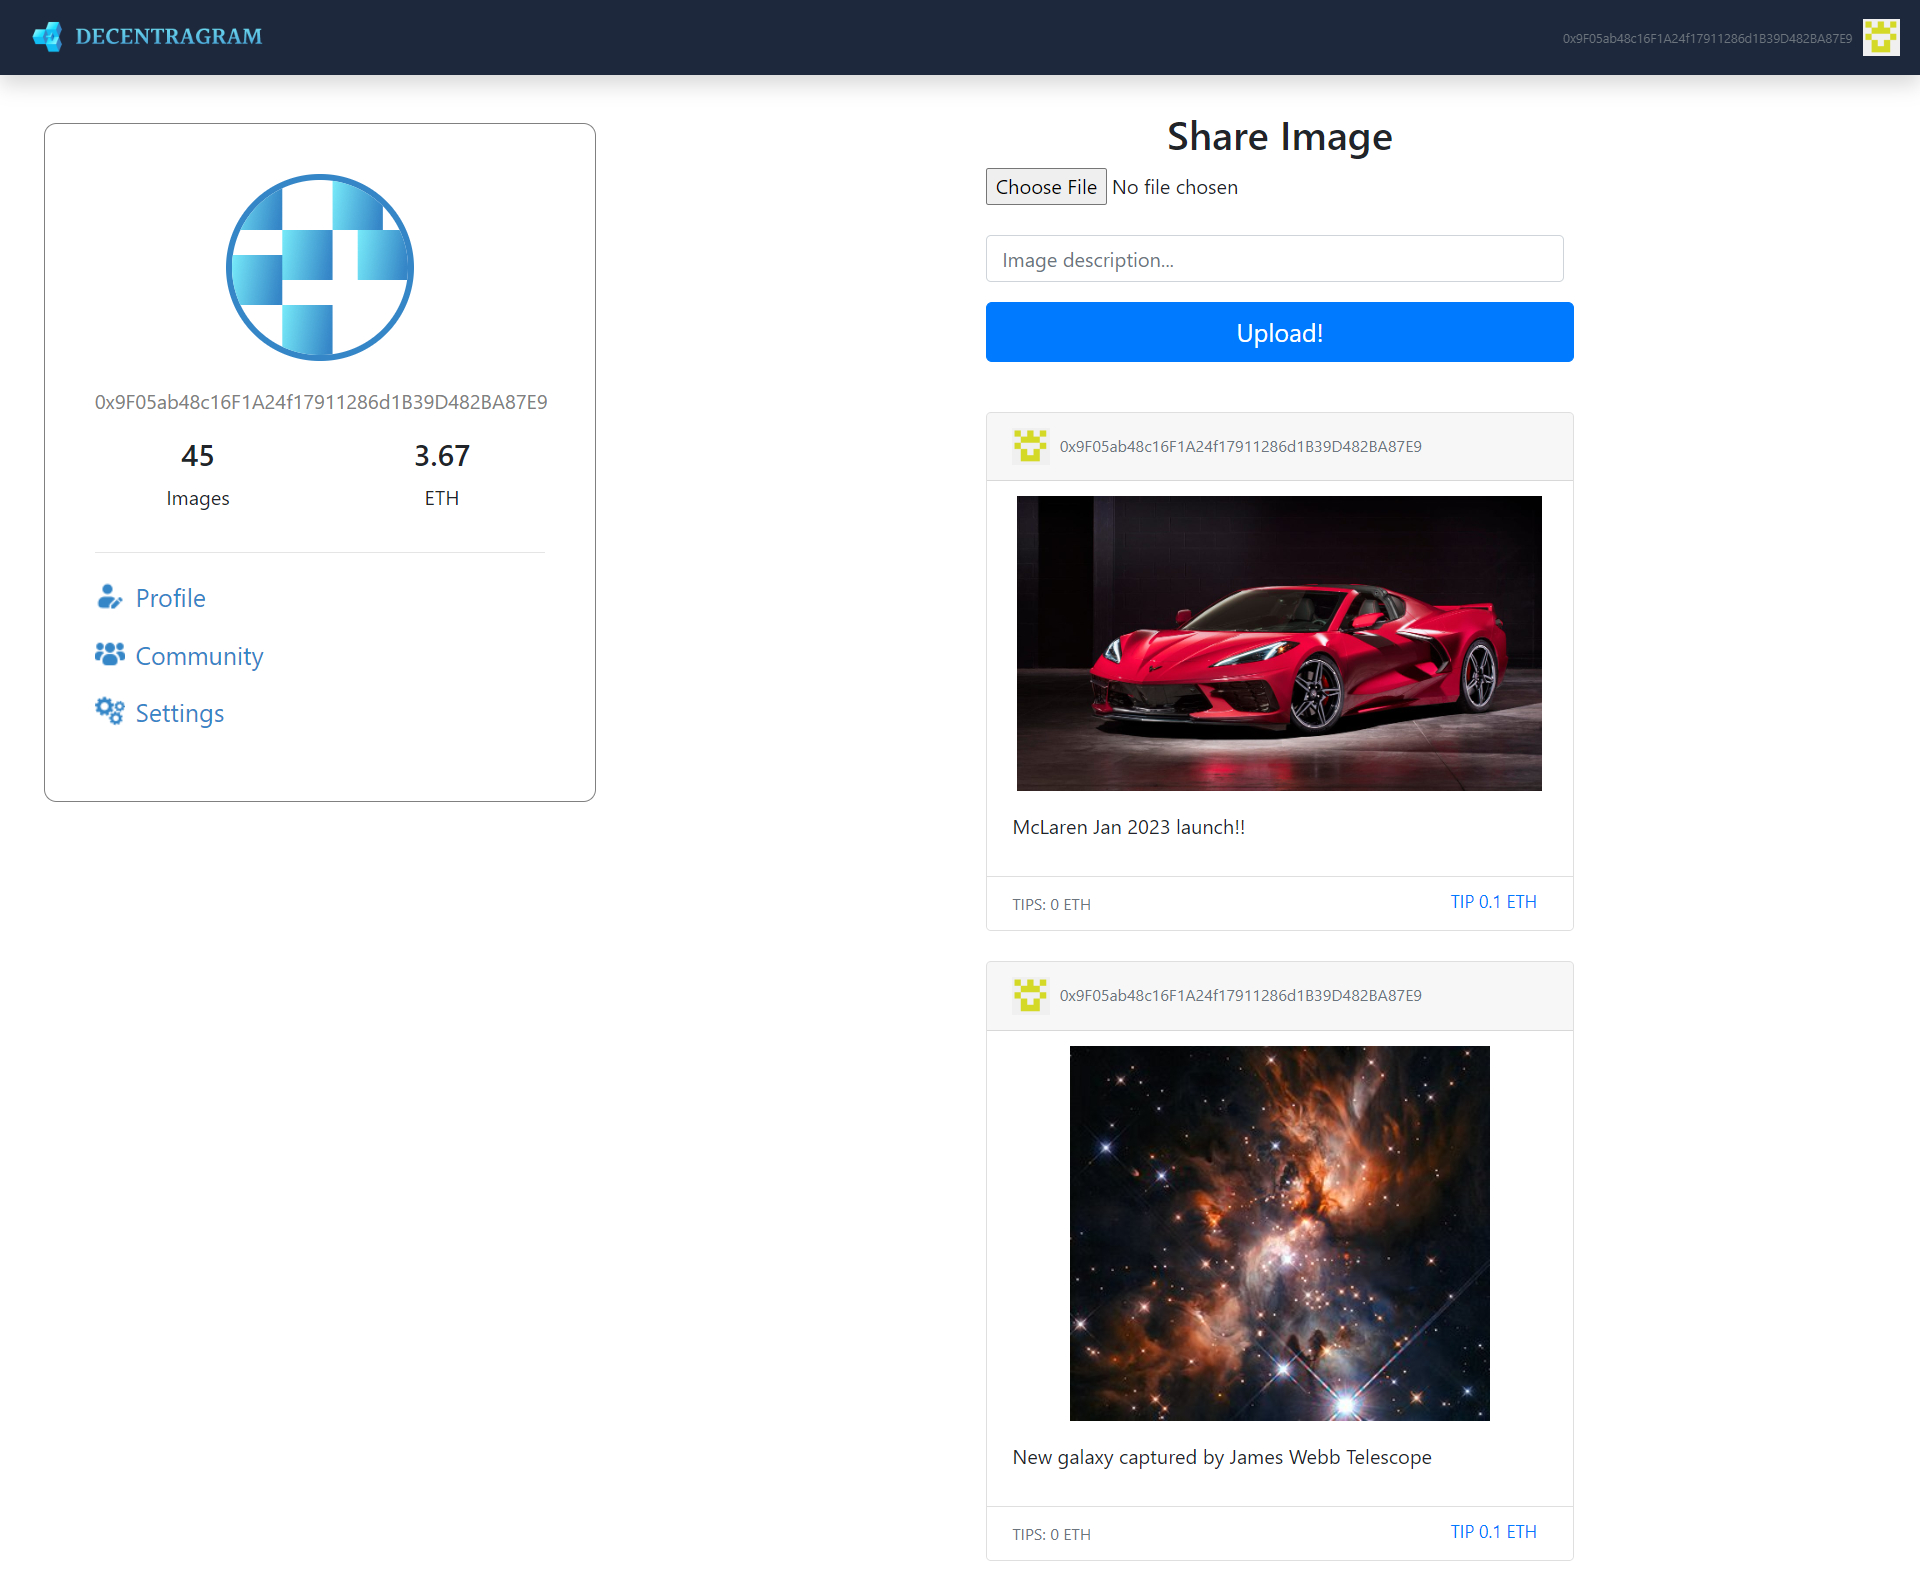The image size is (1920, 1591).
Task: Click TIP 0.1 ETH on the galaxy post
Action: point(1493,1531)
